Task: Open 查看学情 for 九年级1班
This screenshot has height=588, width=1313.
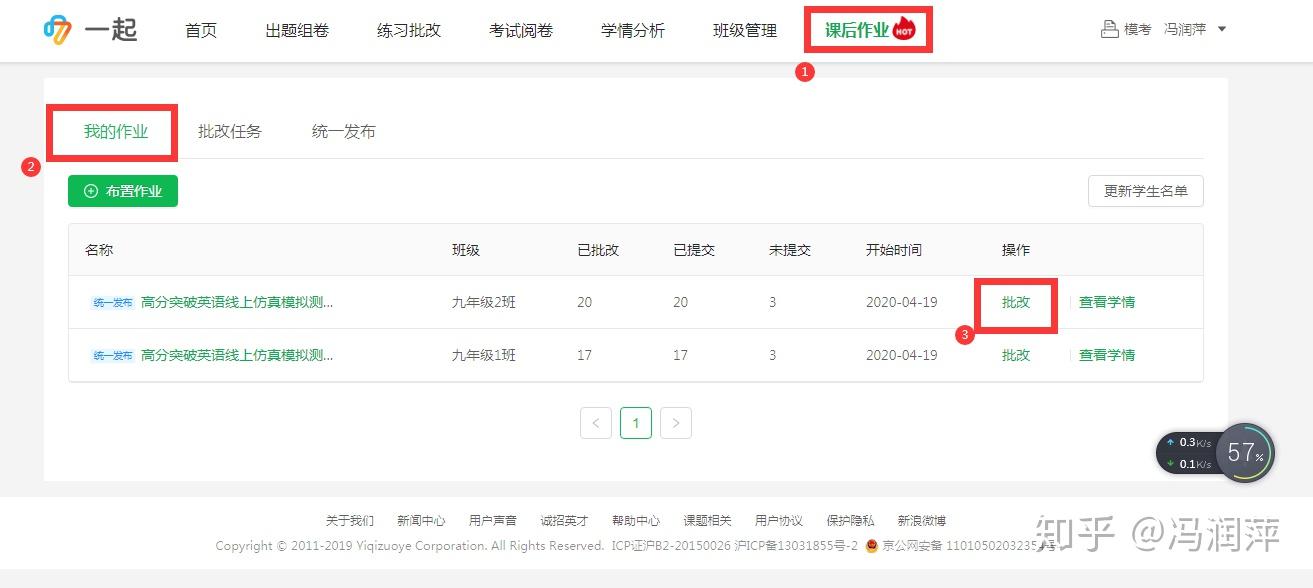Action: pos(1107,355)
